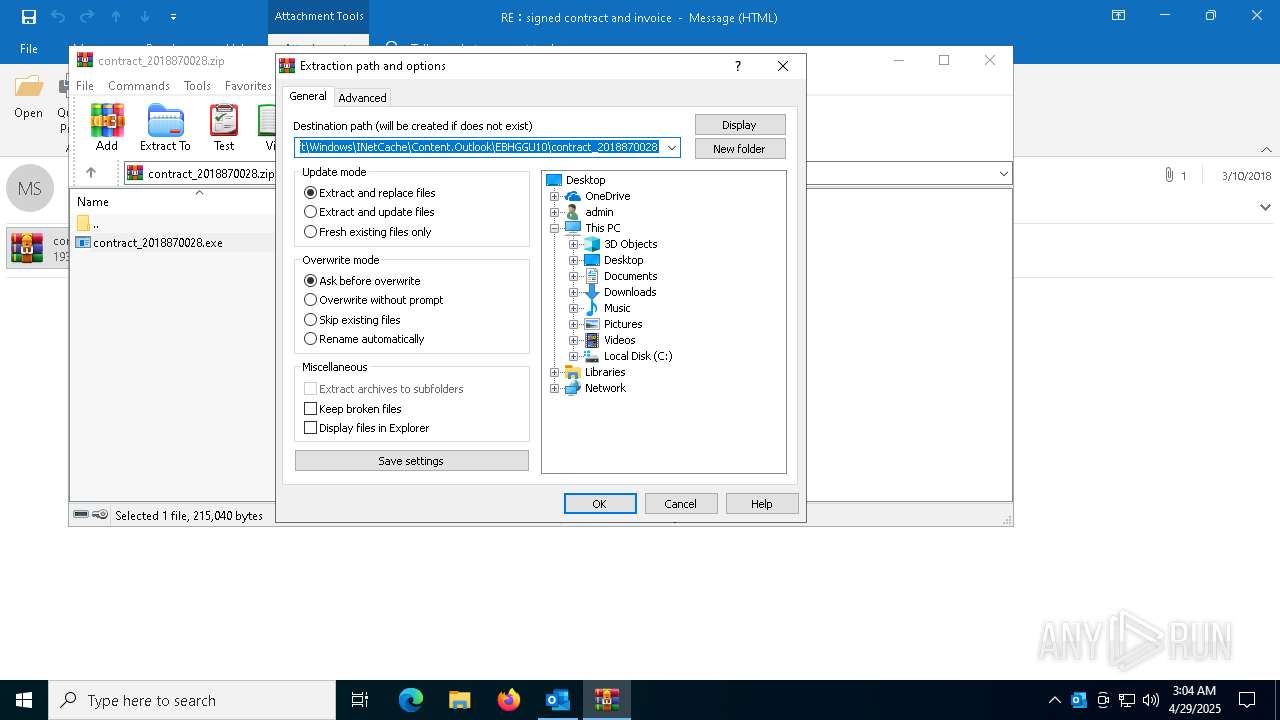The width and height of the screenshot is (1280, 720).
Task: Click the RAR attachment icon in the email
Action: point(26,248)
